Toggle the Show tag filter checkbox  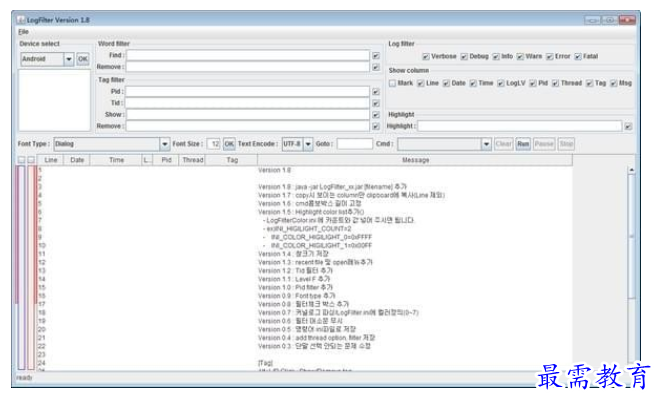coord(376,115)
